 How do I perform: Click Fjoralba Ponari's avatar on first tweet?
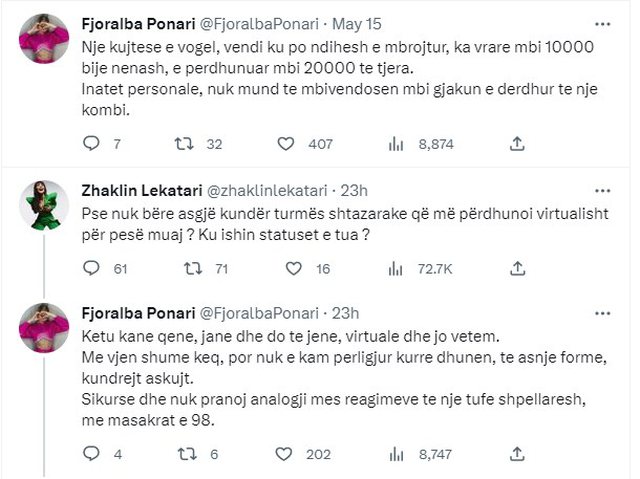(x=44, y=38)
